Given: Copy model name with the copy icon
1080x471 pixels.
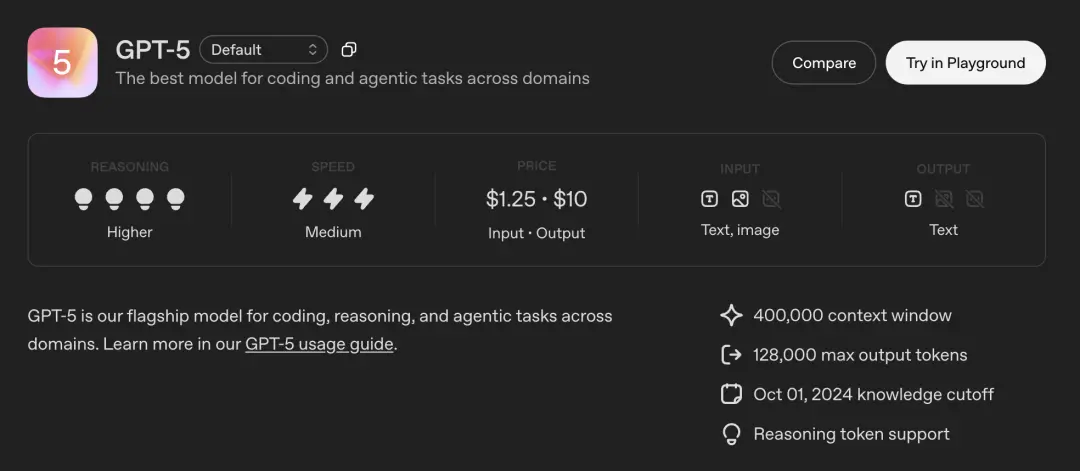Looking at the screenshot, I should pos(349,50).
